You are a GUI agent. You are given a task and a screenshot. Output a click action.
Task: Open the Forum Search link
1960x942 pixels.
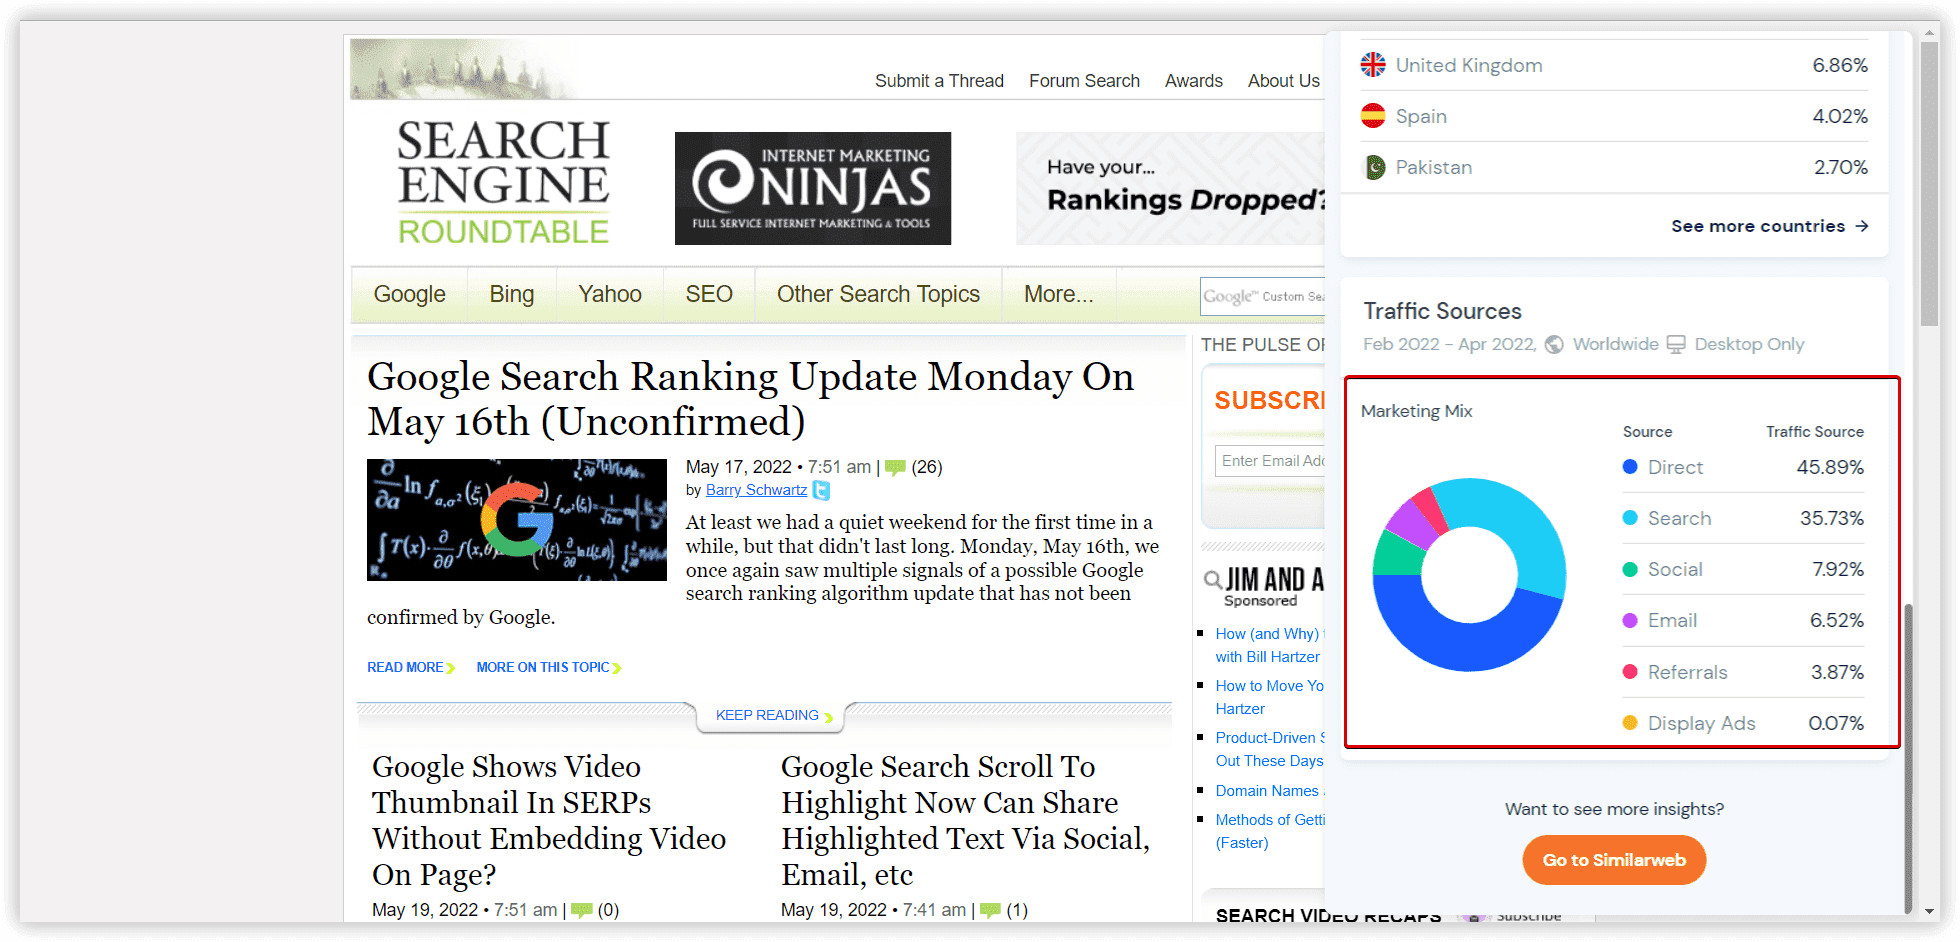[1084, 81]
